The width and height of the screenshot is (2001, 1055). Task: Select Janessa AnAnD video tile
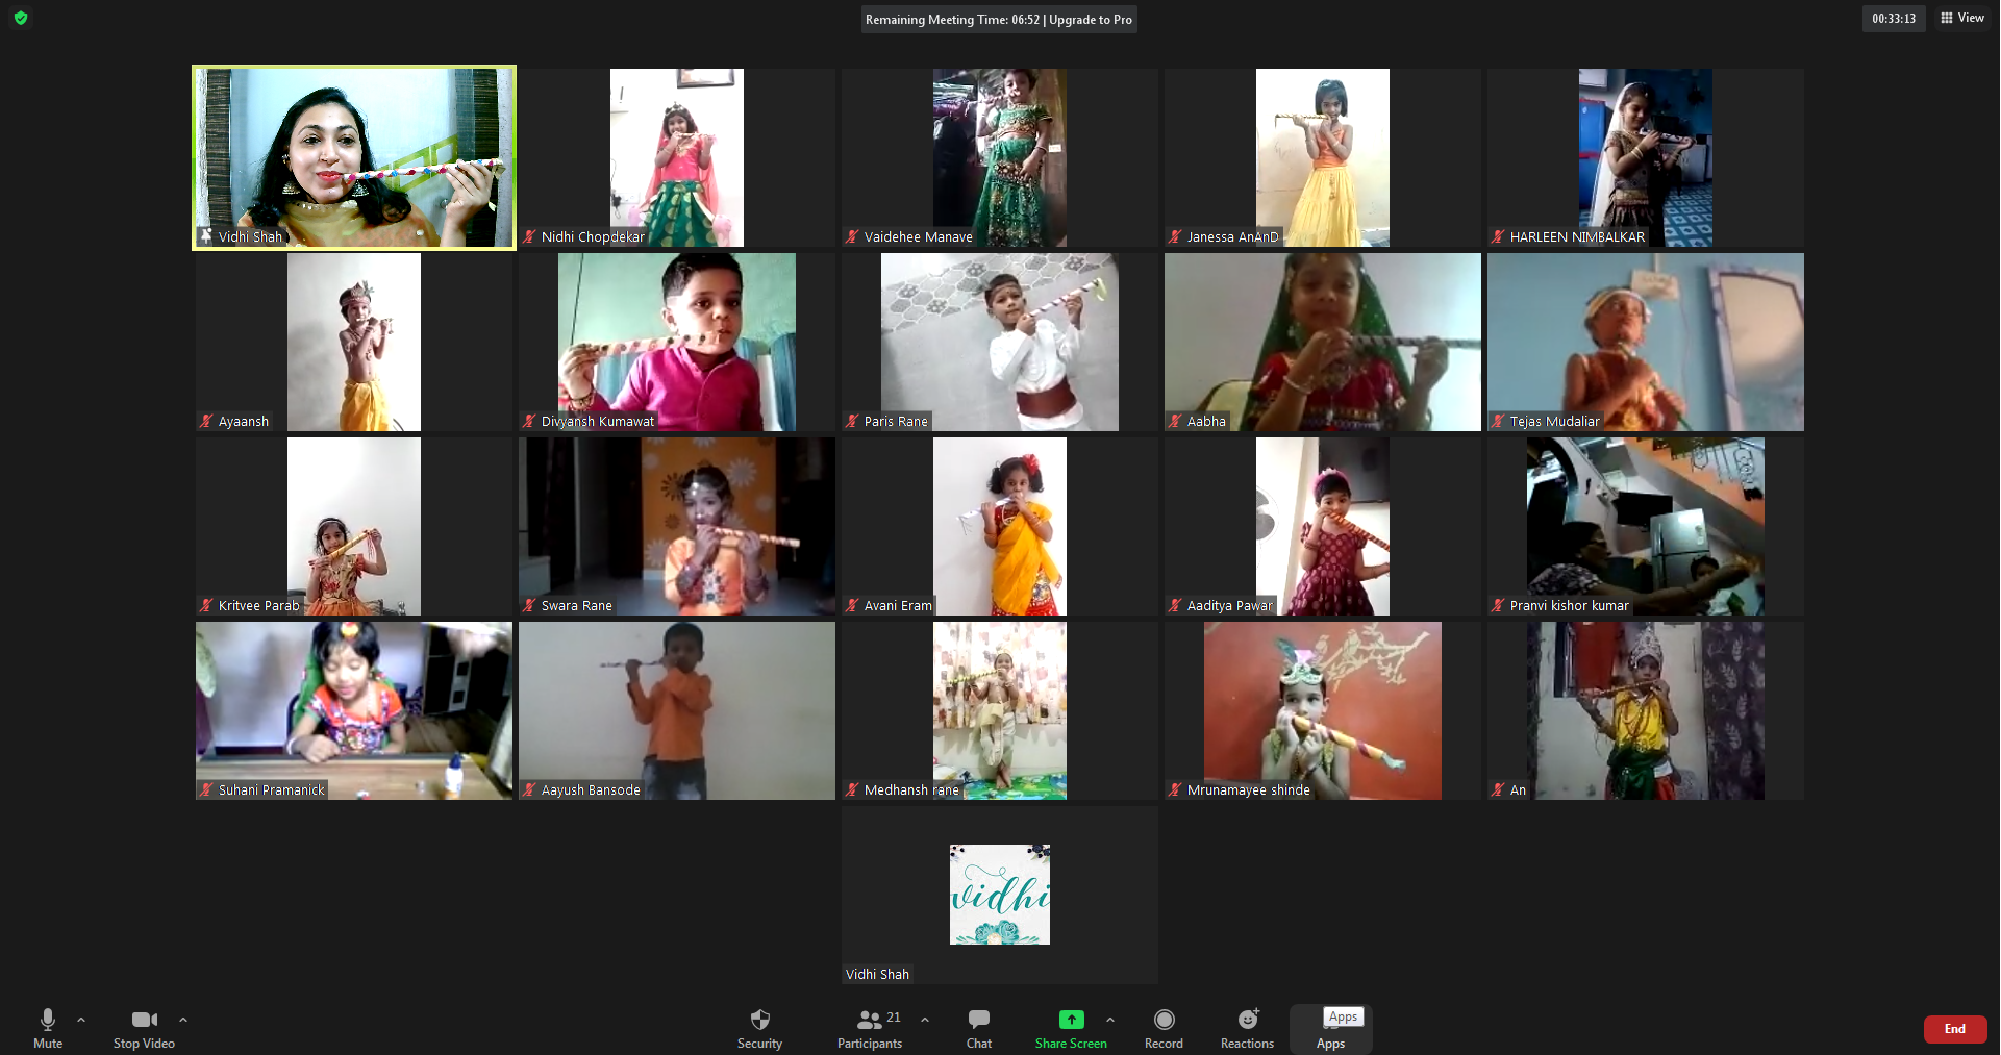[1322, 157]
